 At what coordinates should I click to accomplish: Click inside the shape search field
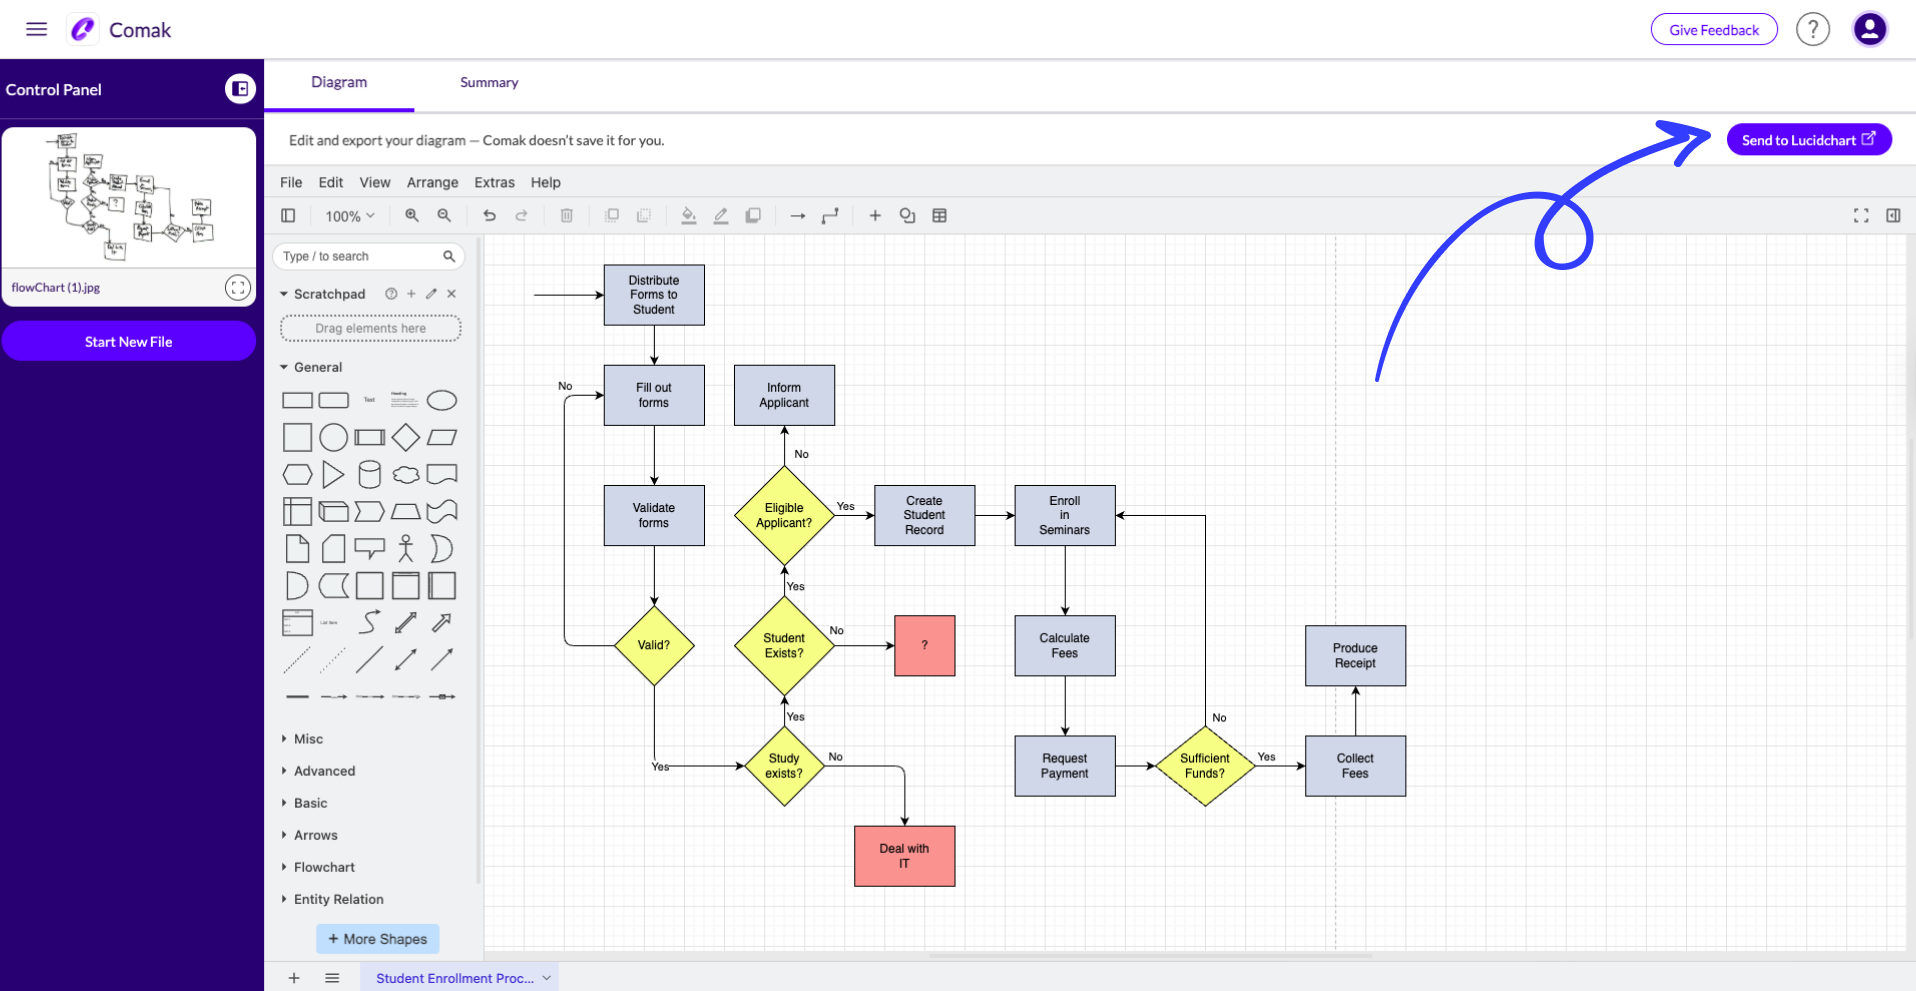tap(360, 256)
